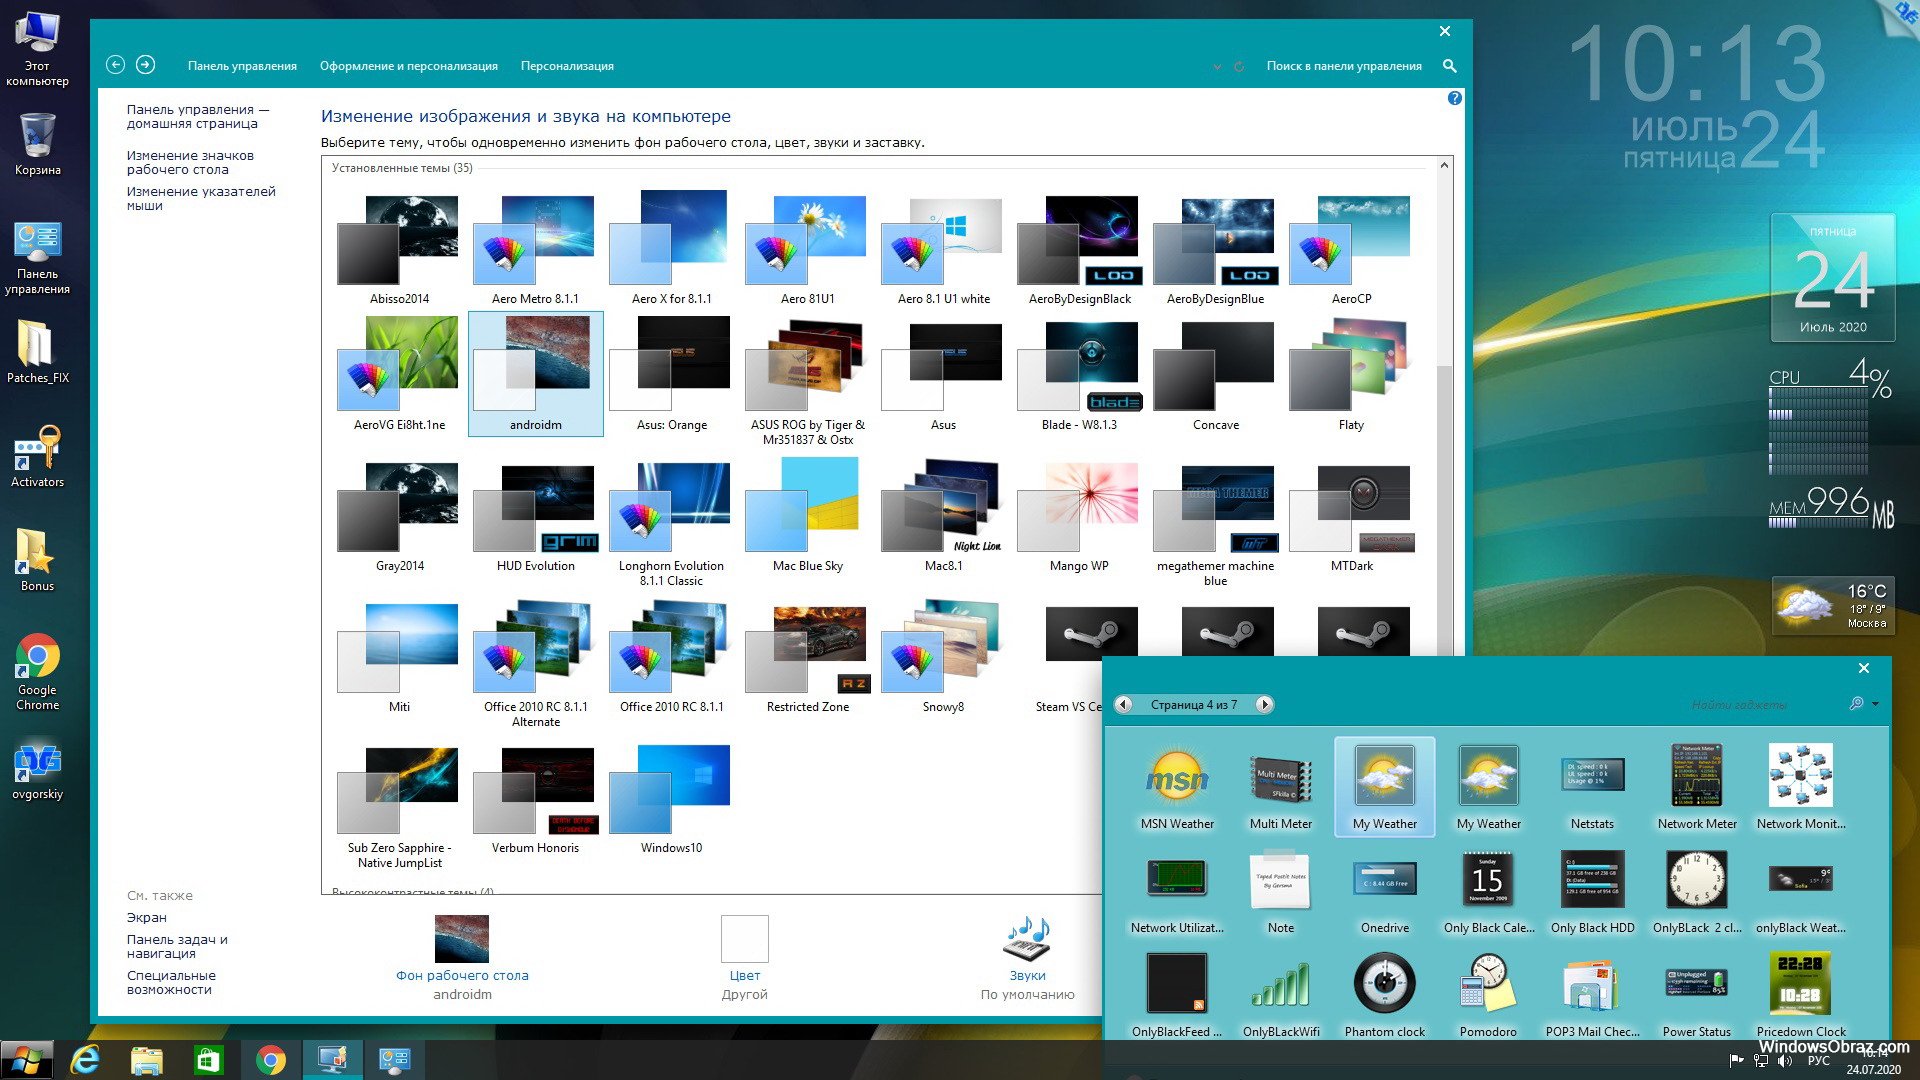This screenshot has height=1080, width=1920.
Task: Click the Onedrive gadget icon
Action: click(1384, 880)
